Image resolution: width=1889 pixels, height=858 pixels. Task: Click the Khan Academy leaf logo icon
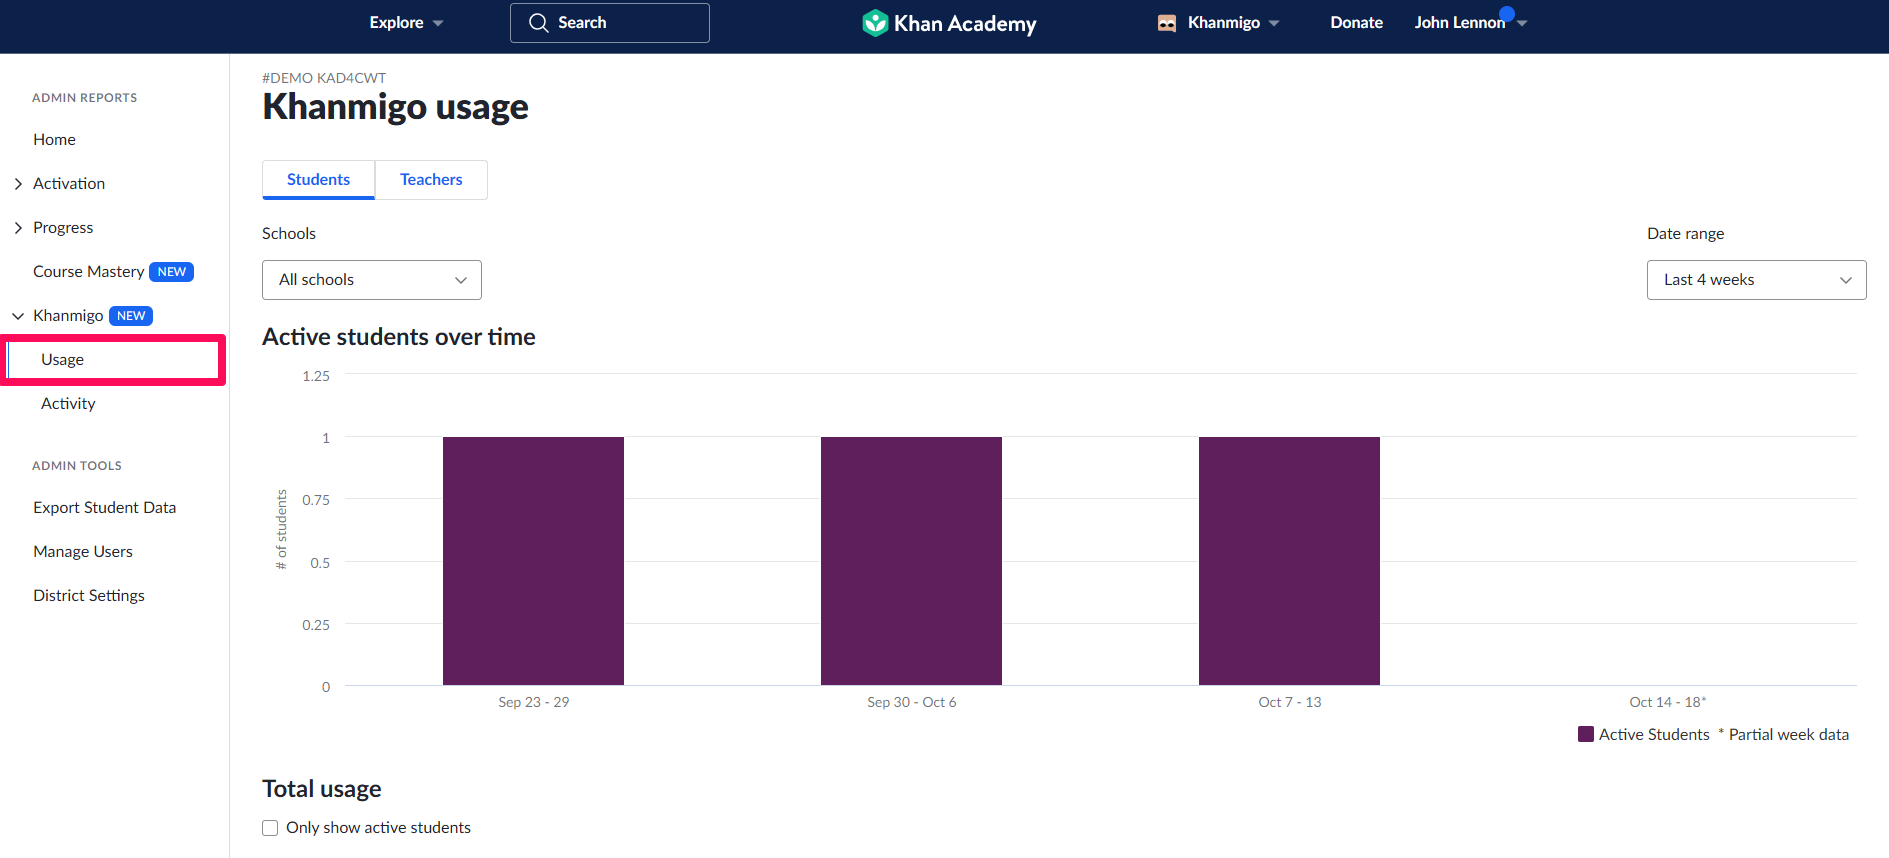coord(875,23)
